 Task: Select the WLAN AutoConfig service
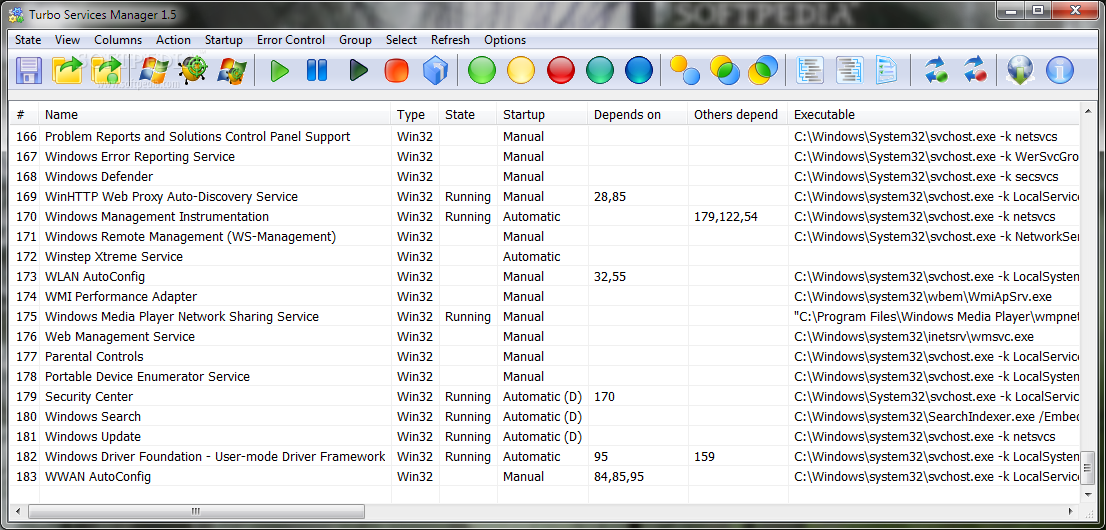coord(545,277)
